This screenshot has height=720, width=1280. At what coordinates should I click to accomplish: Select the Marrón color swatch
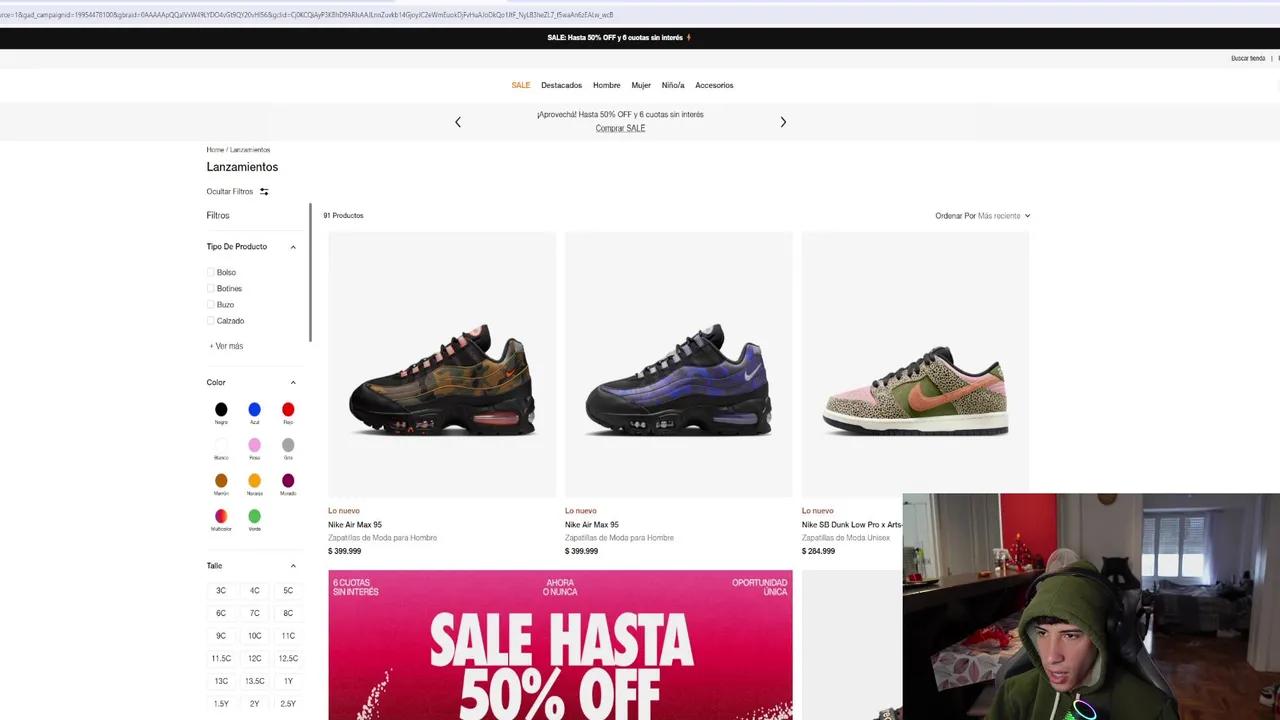coord(221,481)
